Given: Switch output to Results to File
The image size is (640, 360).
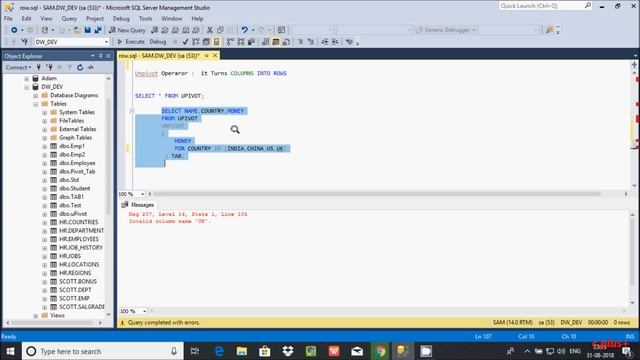Looking at the screenshot, I should click(287, 42).
